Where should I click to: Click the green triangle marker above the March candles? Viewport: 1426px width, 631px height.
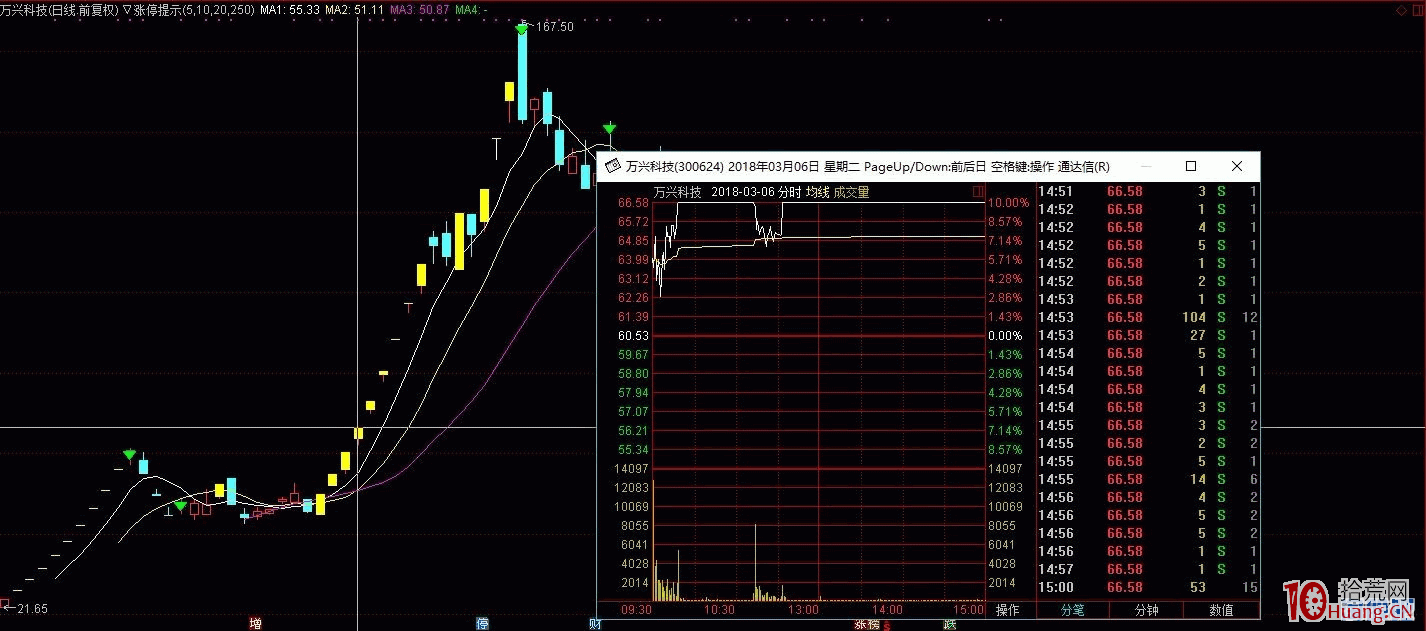tap(609, 128)
